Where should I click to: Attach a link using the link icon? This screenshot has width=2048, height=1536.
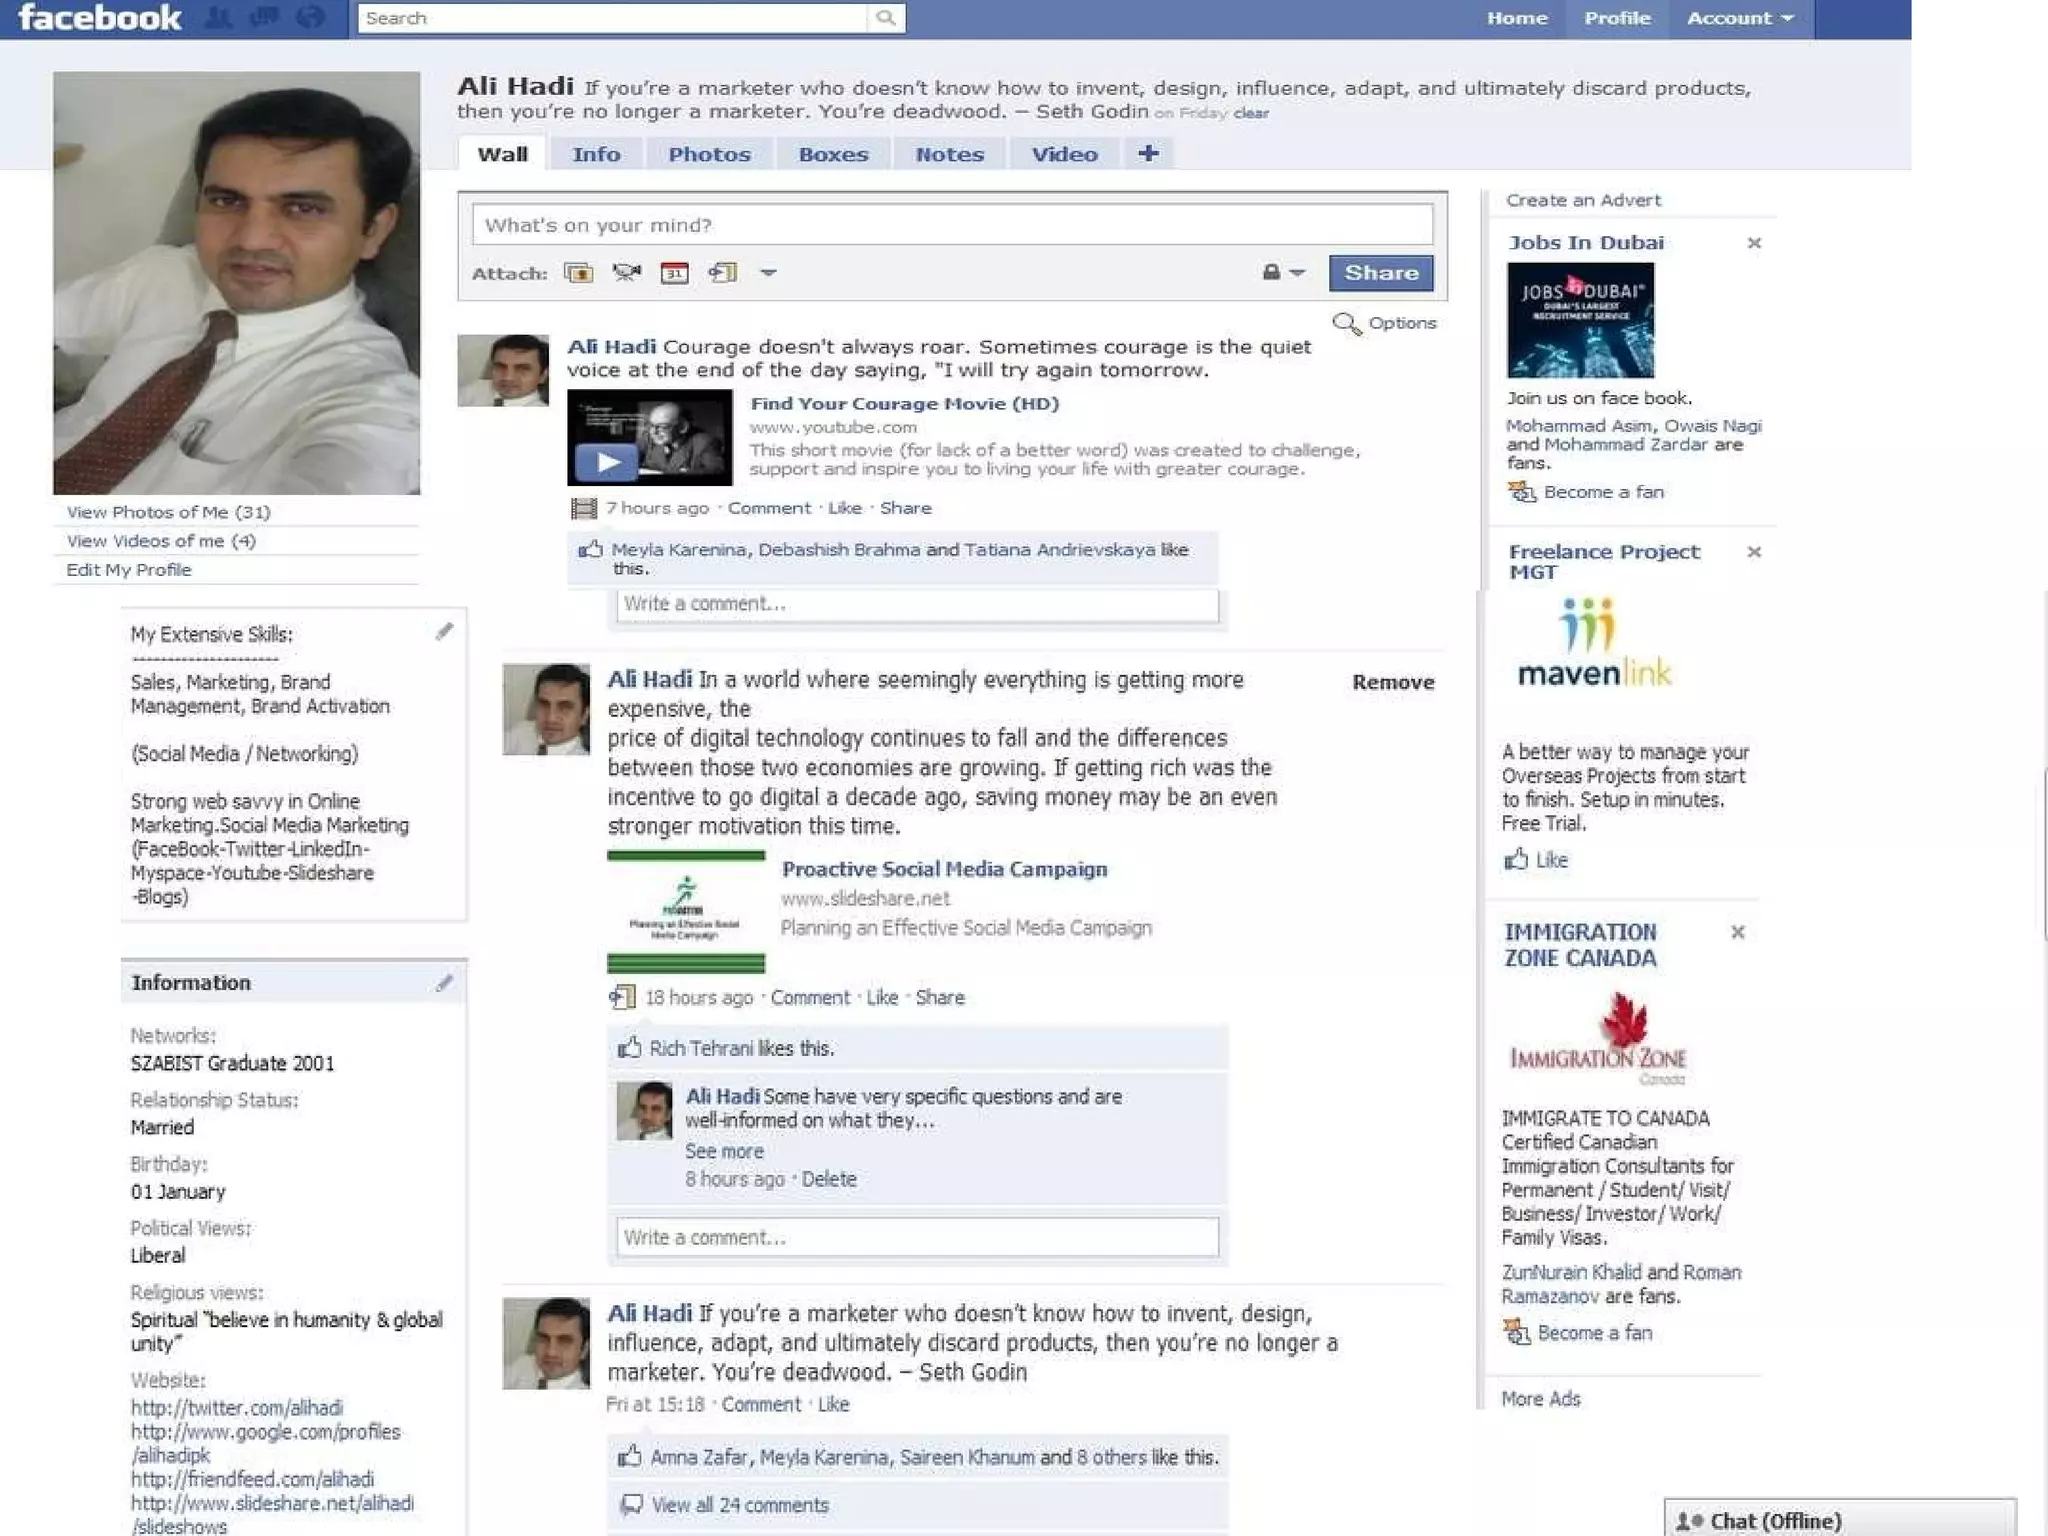click(722, 273)
